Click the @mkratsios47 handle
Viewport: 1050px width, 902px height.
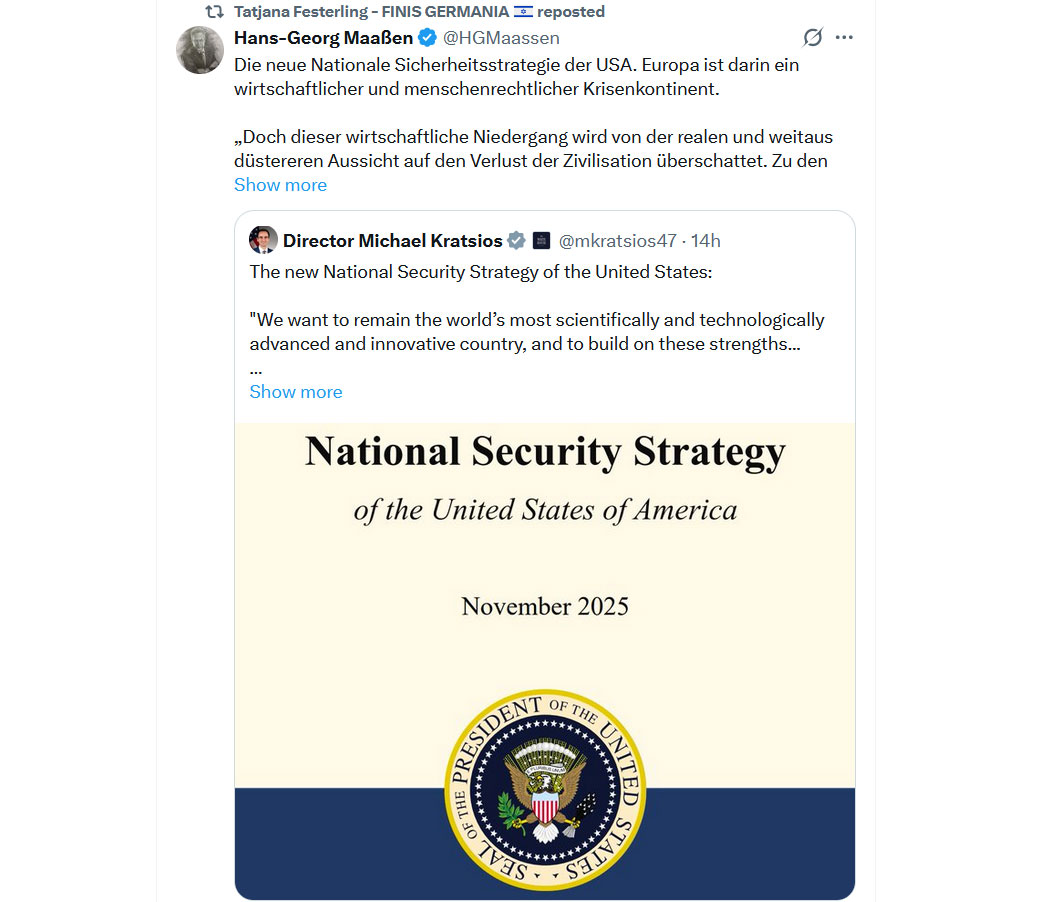coord(617,240)
